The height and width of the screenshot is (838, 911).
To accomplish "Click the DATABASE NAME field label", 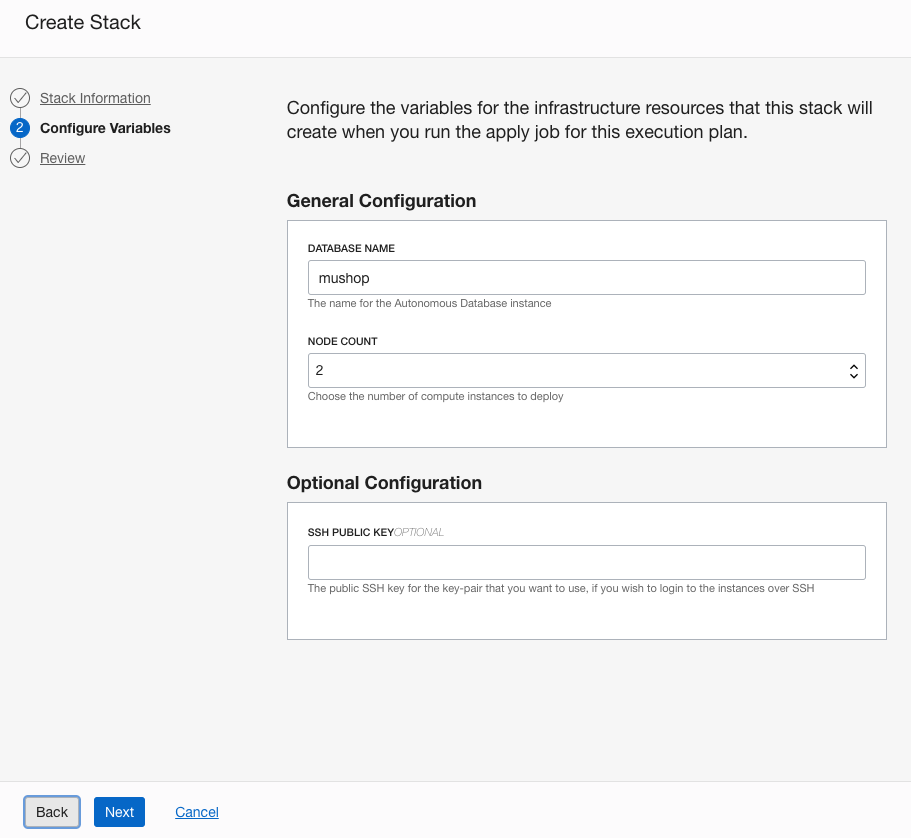I will pos(351,248).
